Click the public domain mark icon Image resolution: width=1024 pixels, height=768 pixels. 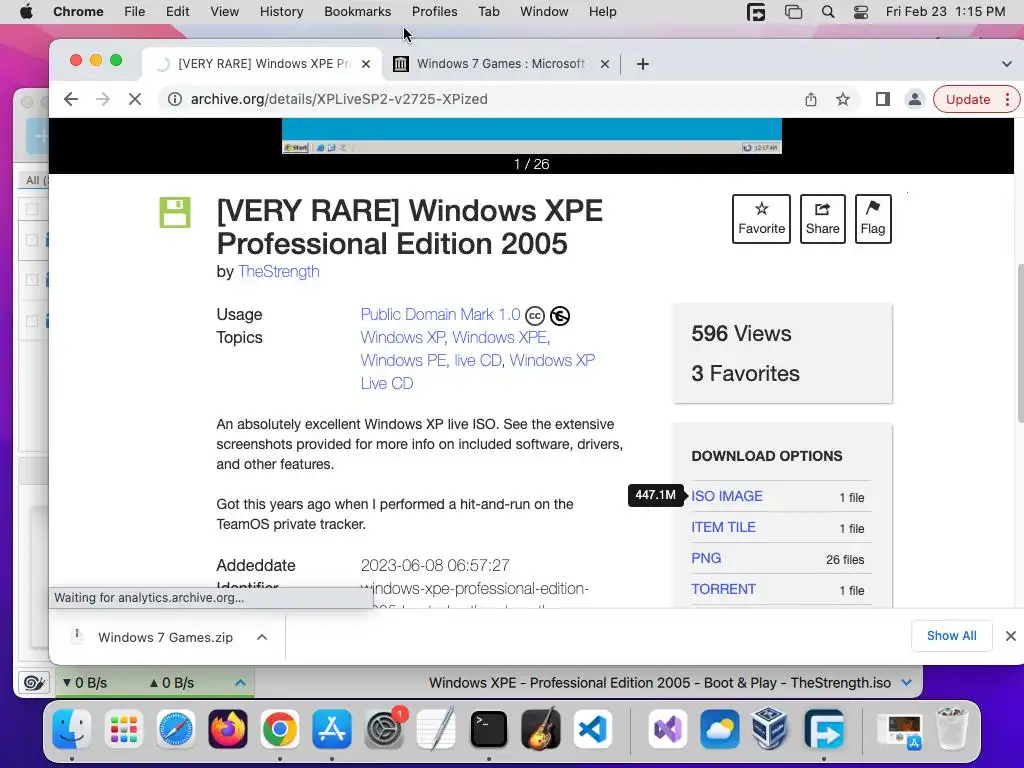point(560,316)
